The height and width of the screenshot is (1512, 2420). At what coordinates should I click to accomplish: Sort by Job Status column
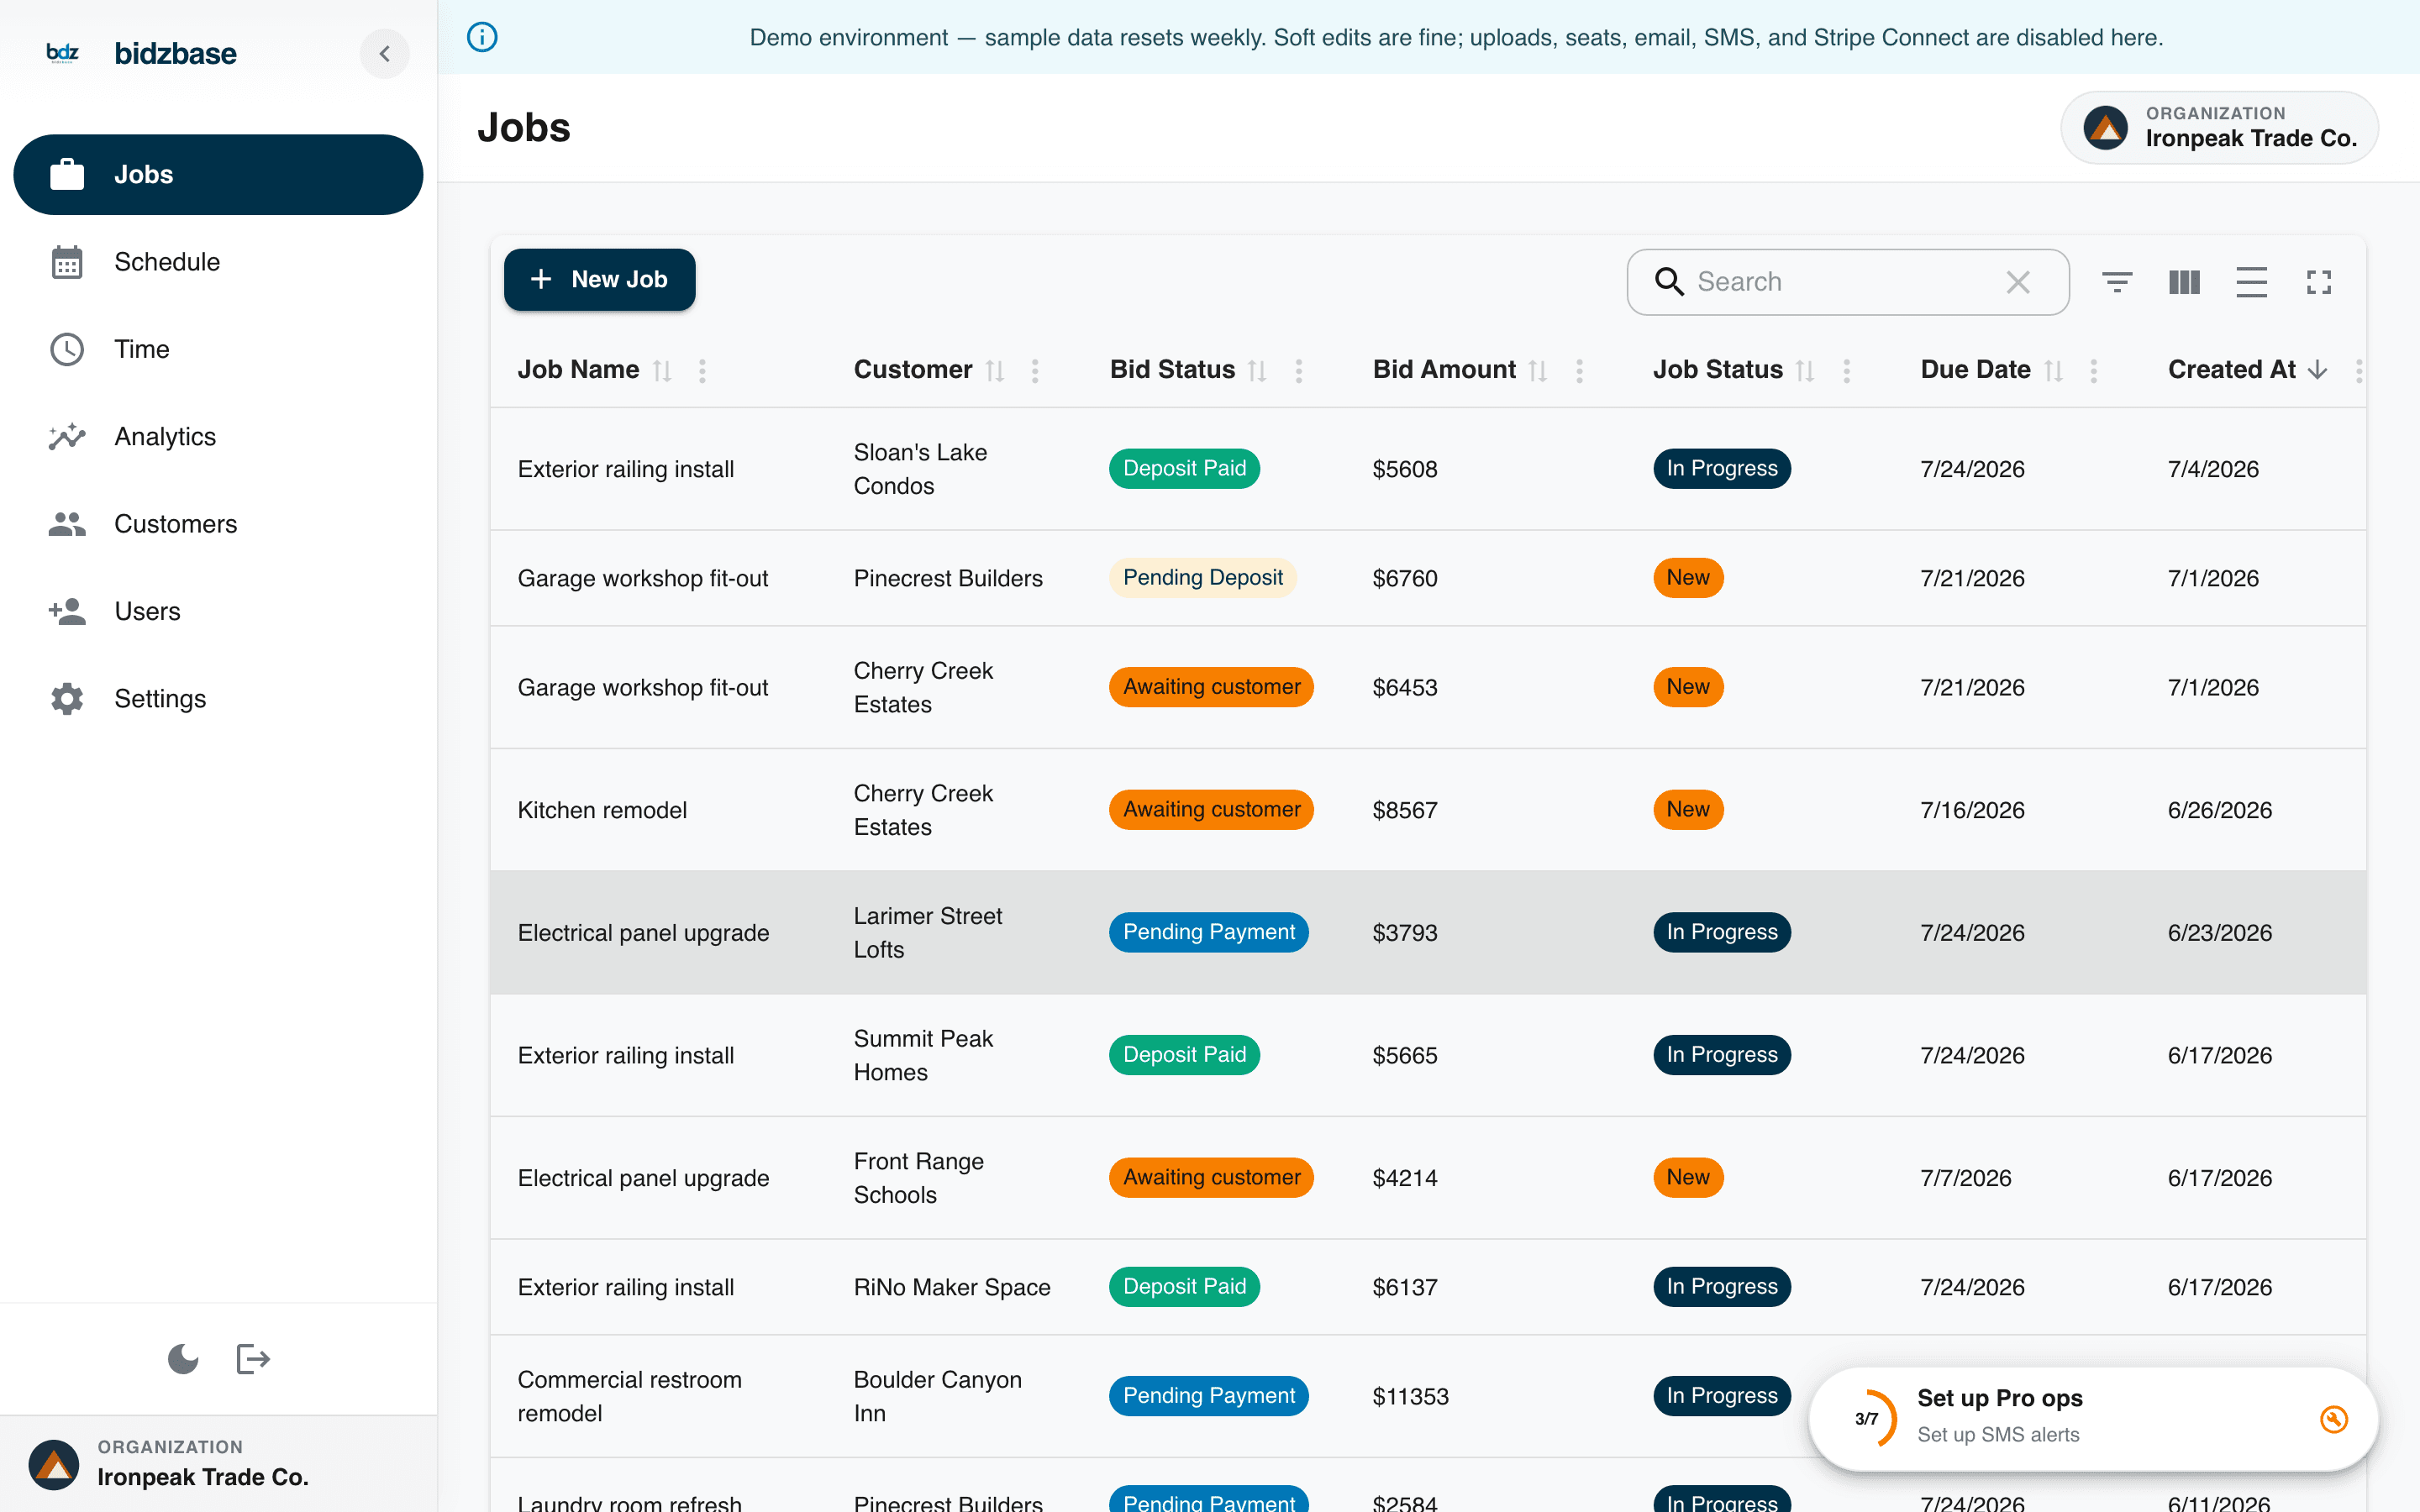point(1806,371)
